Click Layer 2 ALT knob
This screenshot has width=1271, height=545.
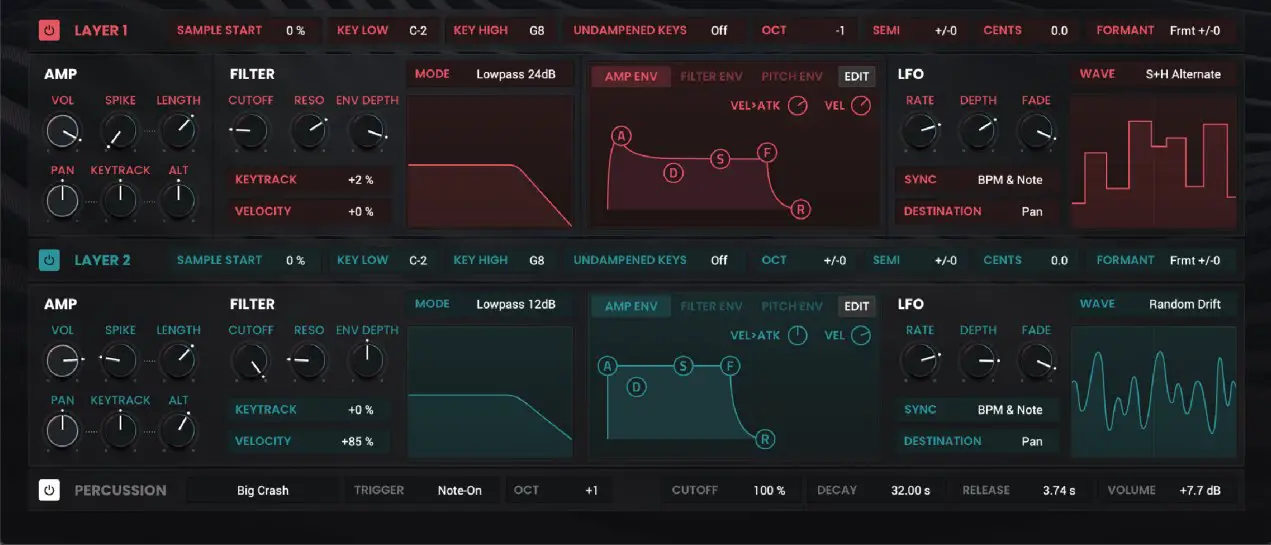click(x=178, y=430)
